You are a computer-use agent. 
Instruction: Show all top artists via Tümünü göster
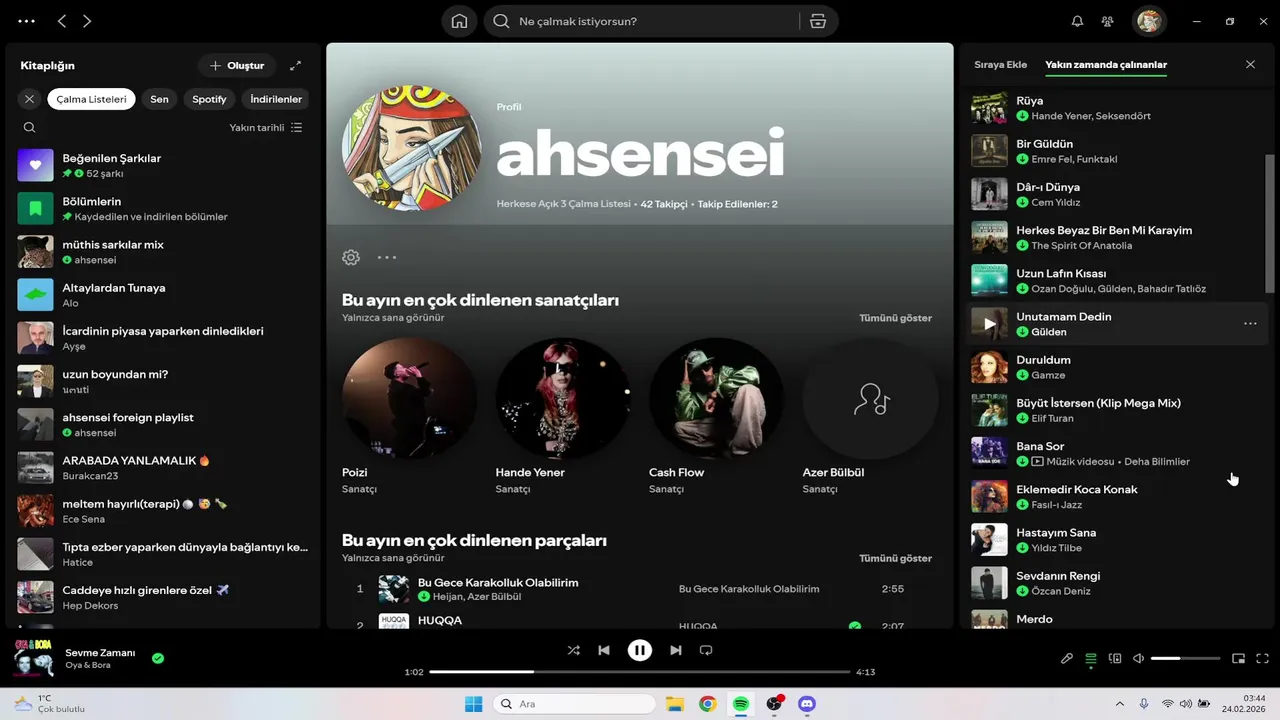point(895,318)
